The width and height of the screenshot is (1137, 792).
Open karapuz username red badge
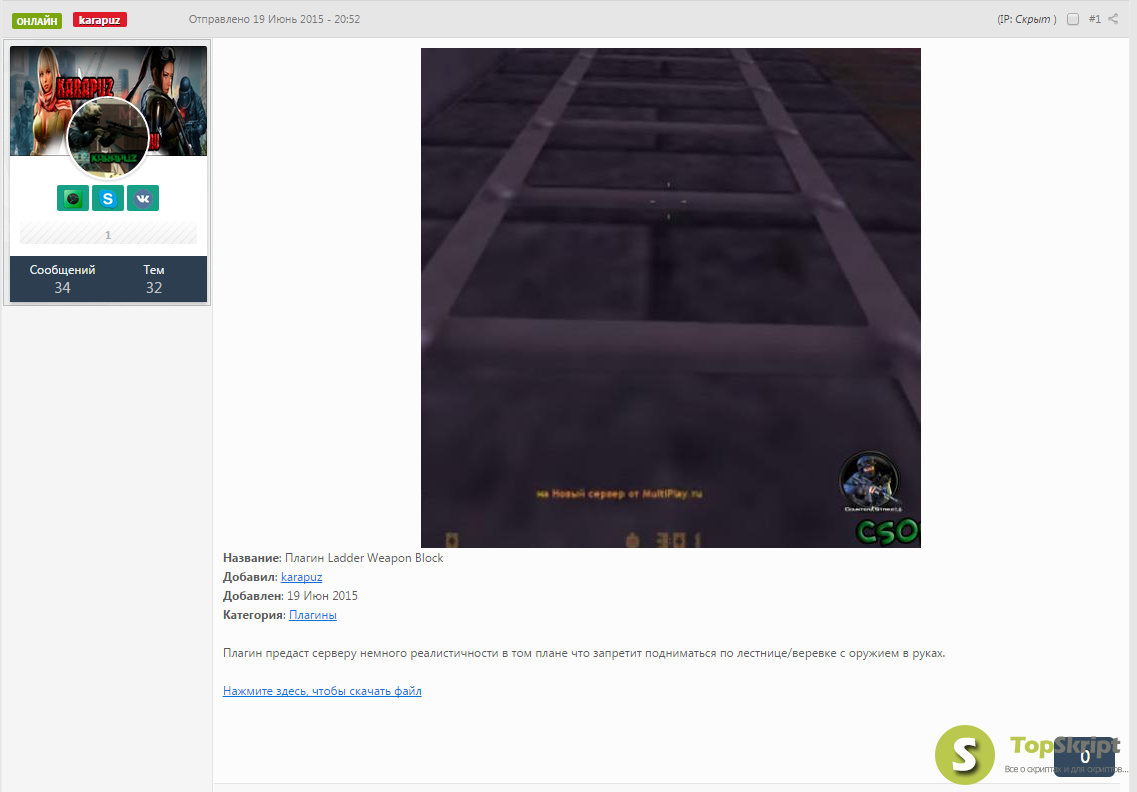click(99, 20)
